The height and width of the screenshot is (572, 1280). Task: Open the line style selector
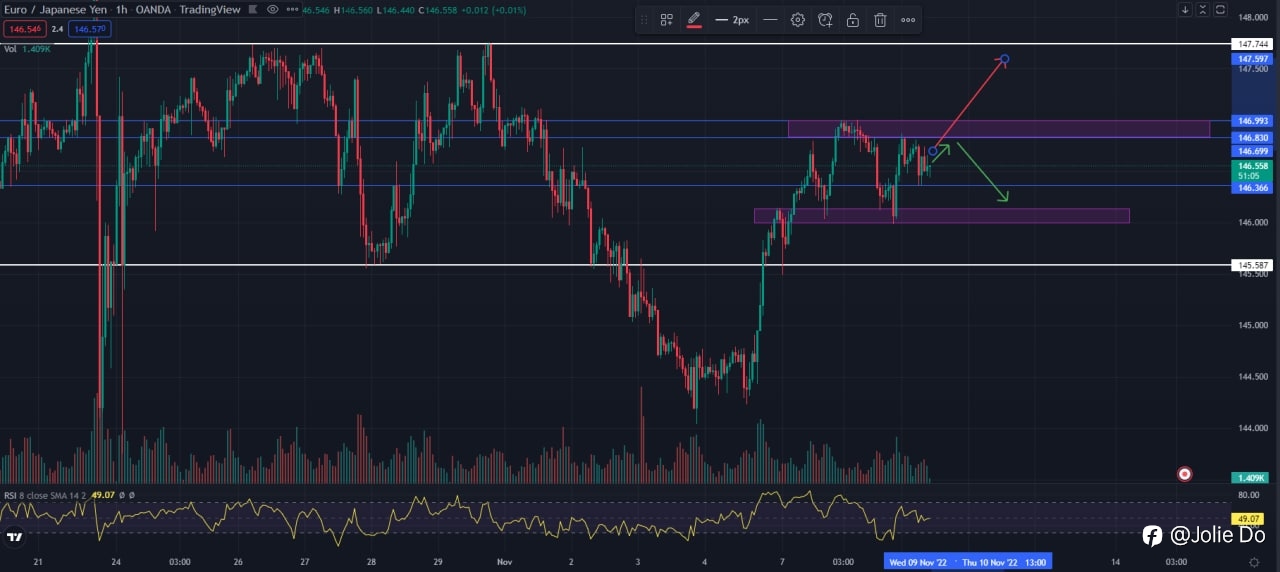770,20
